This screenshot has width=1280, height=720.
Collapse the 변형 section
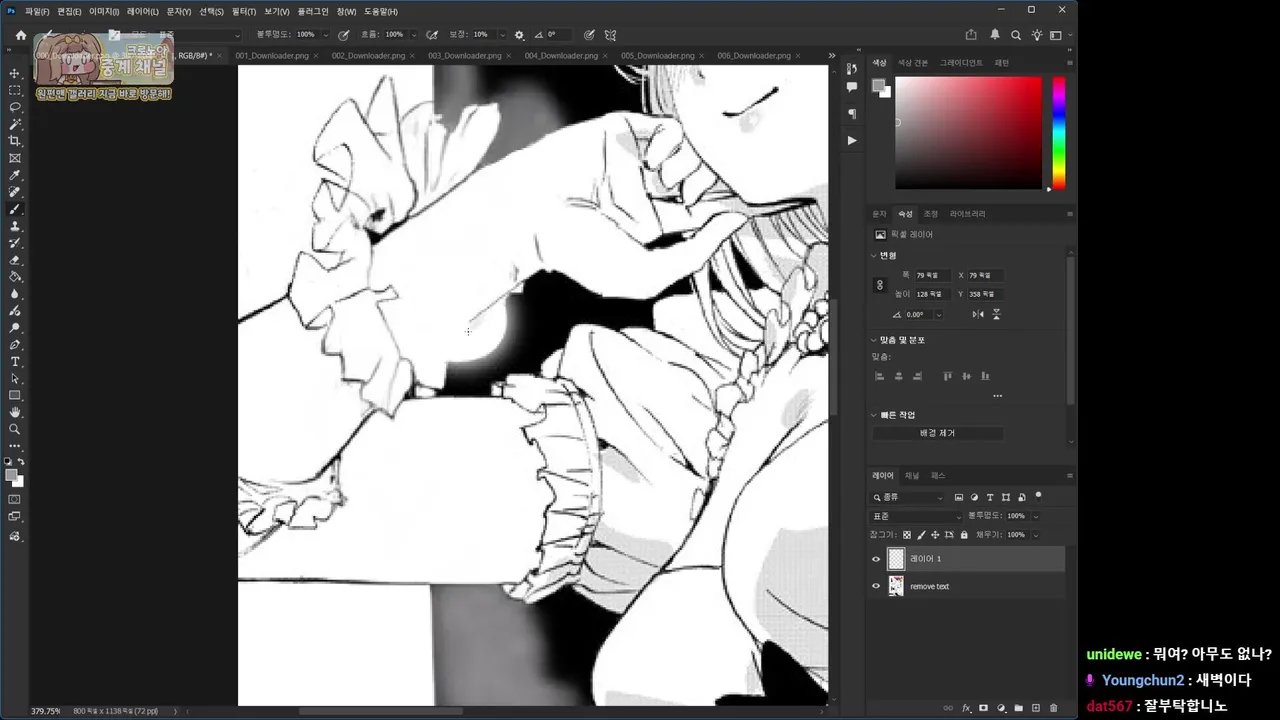tap(873, 255)
